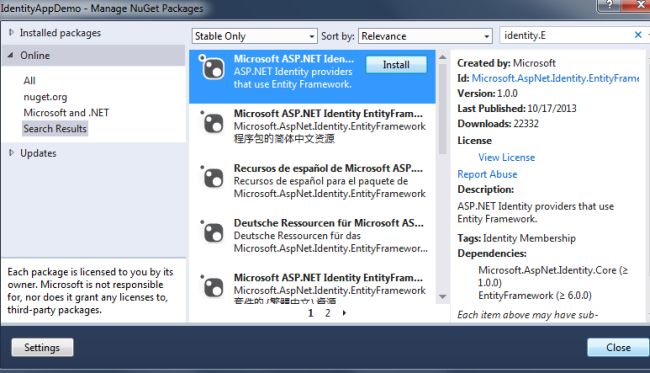Go to next results page with arrow

(344, 313)
